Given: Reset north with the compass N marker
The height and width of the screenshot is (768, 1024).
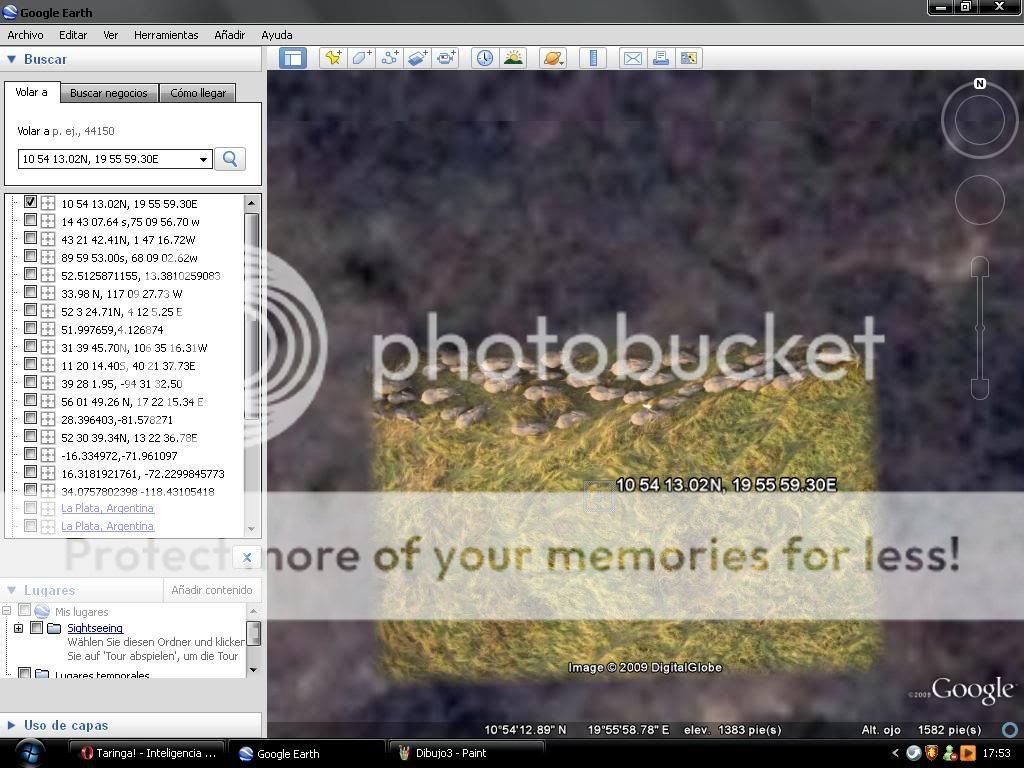Looking at the screenshot, I should pyautogui.click(x=980, y=84).
